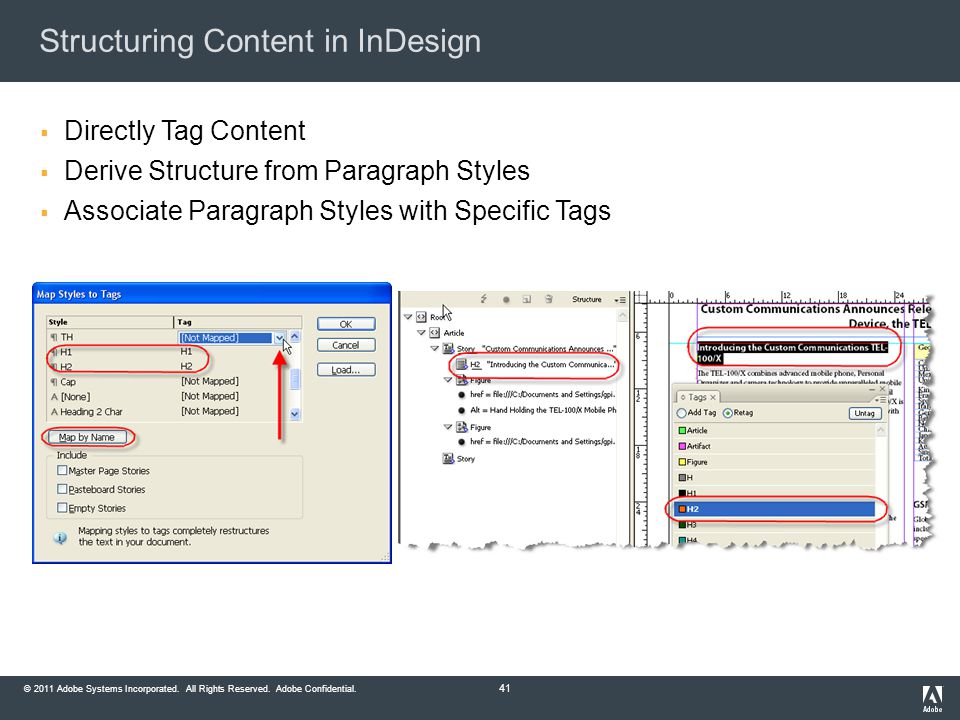Click the info icon in Map Styles dialog

click(60, 538)
